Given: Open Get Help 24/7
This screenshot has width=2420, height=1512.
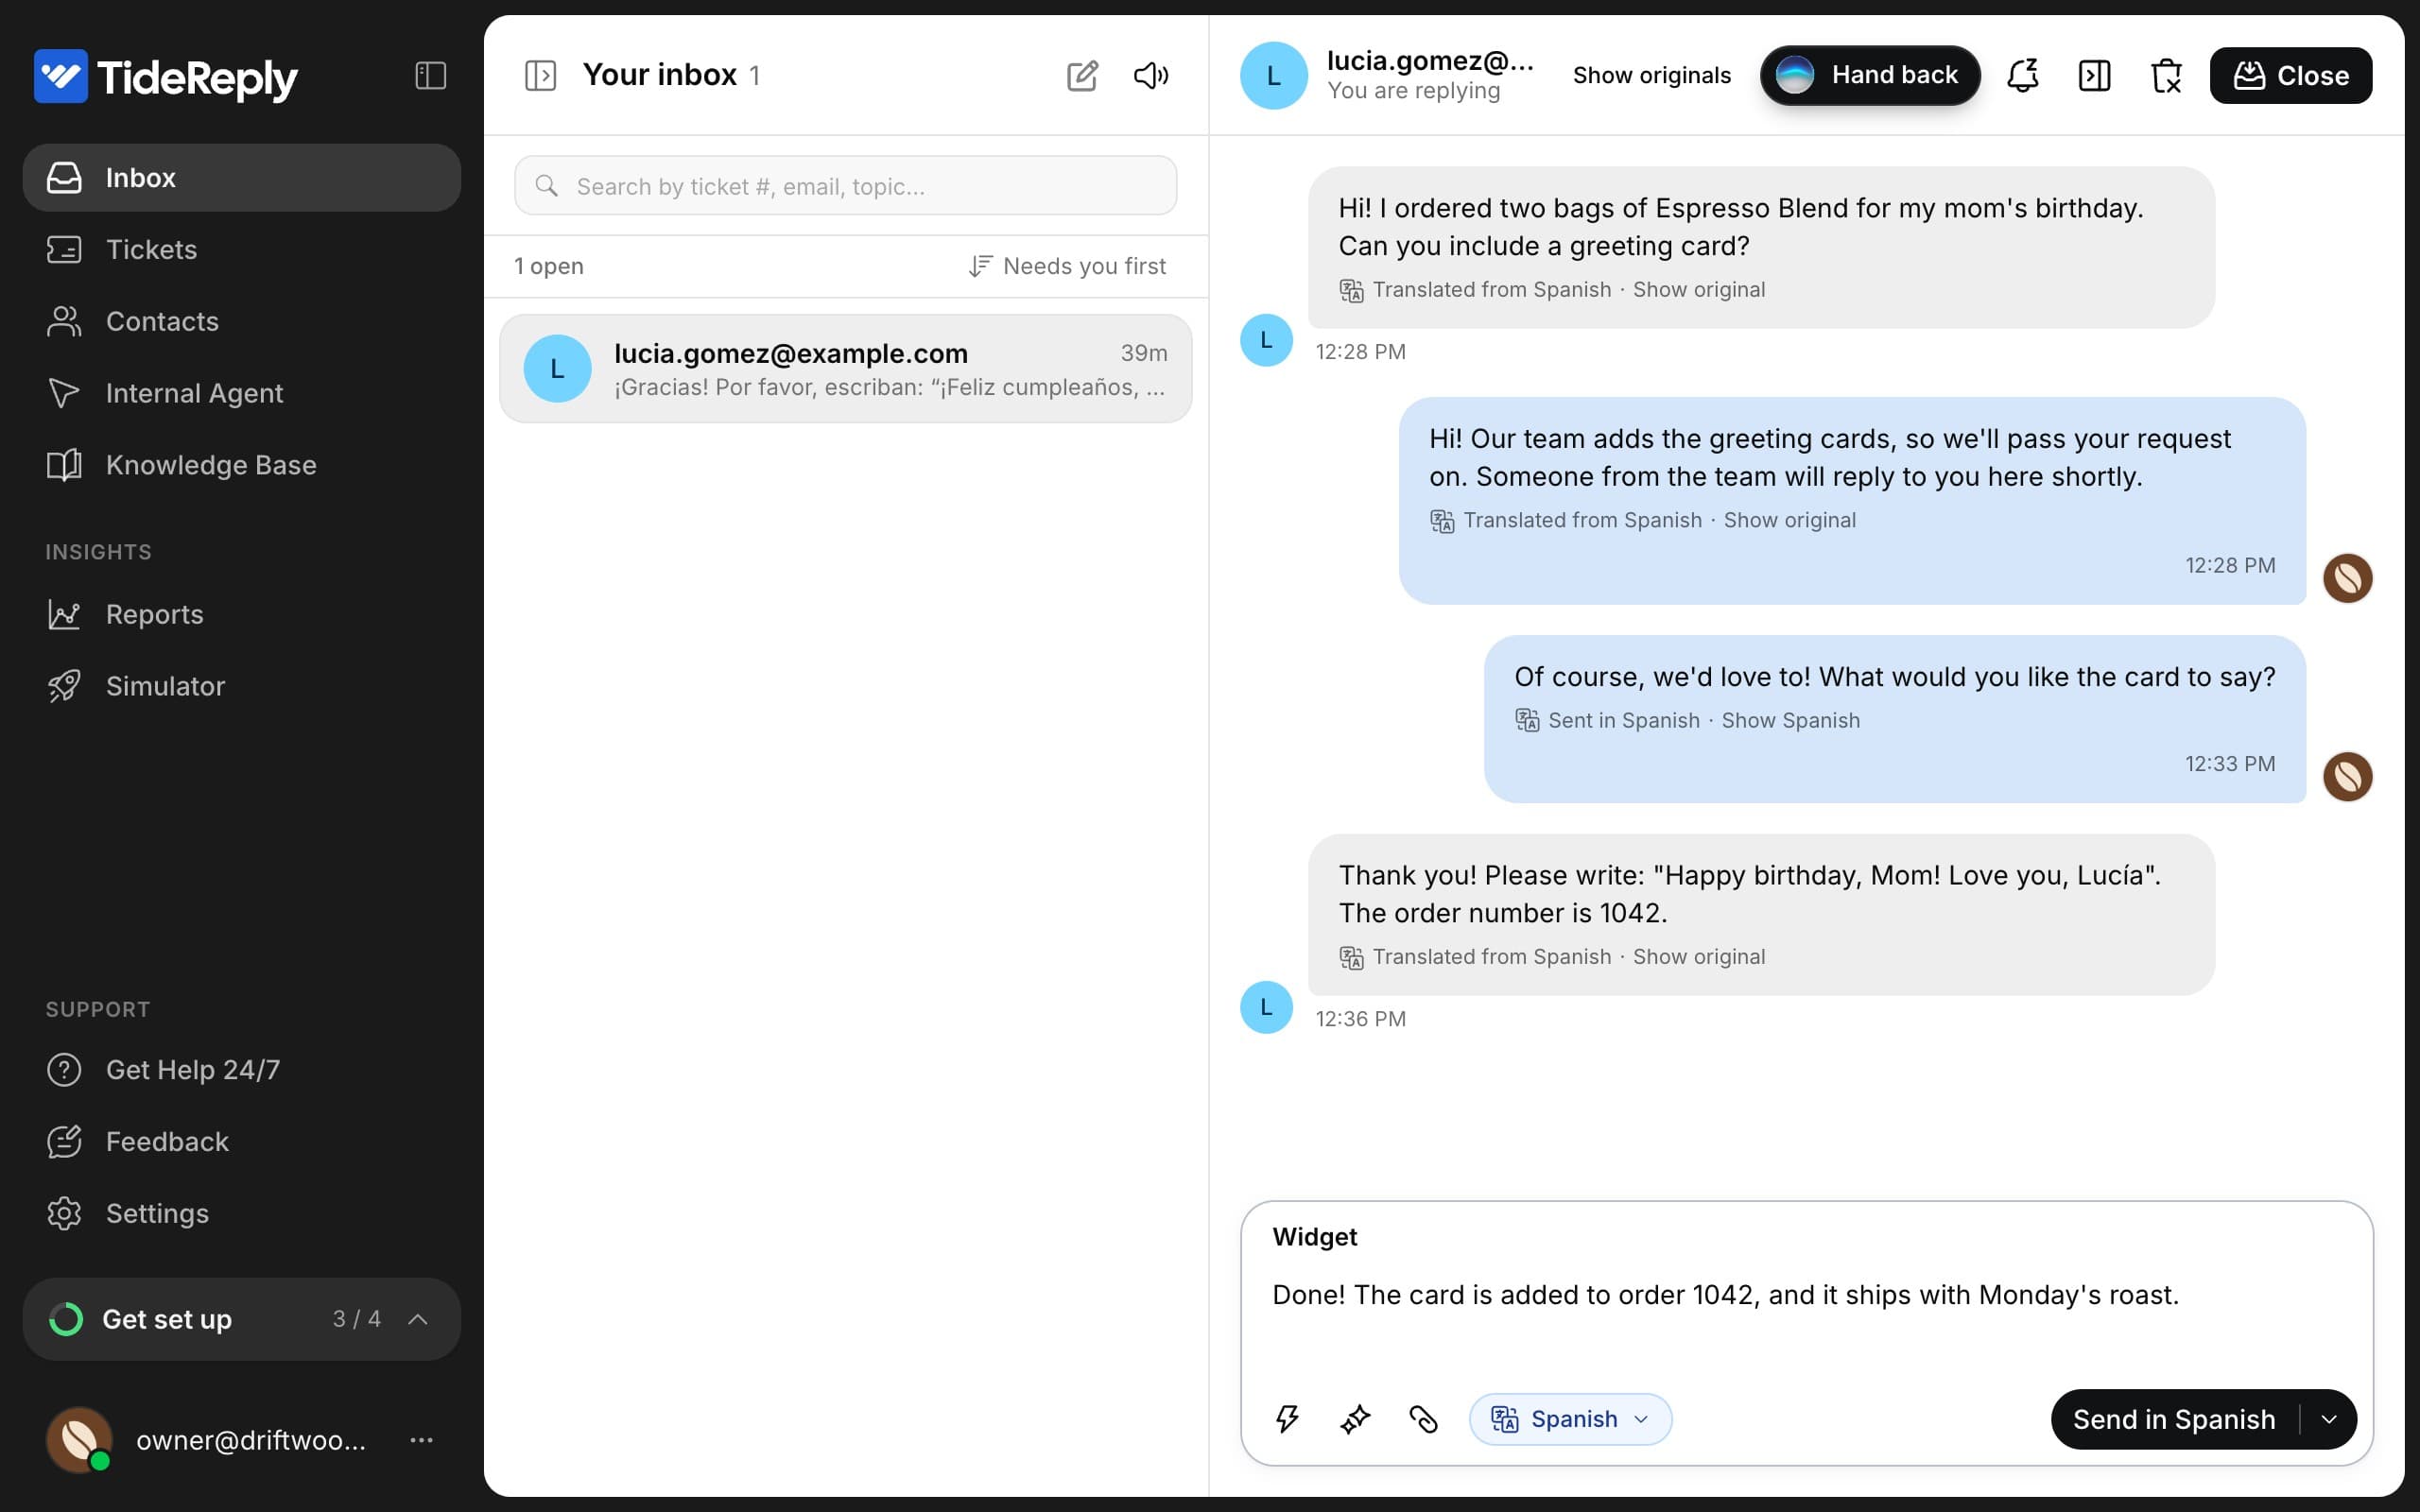Looking at the screenshot, I should click(241, 1070).
